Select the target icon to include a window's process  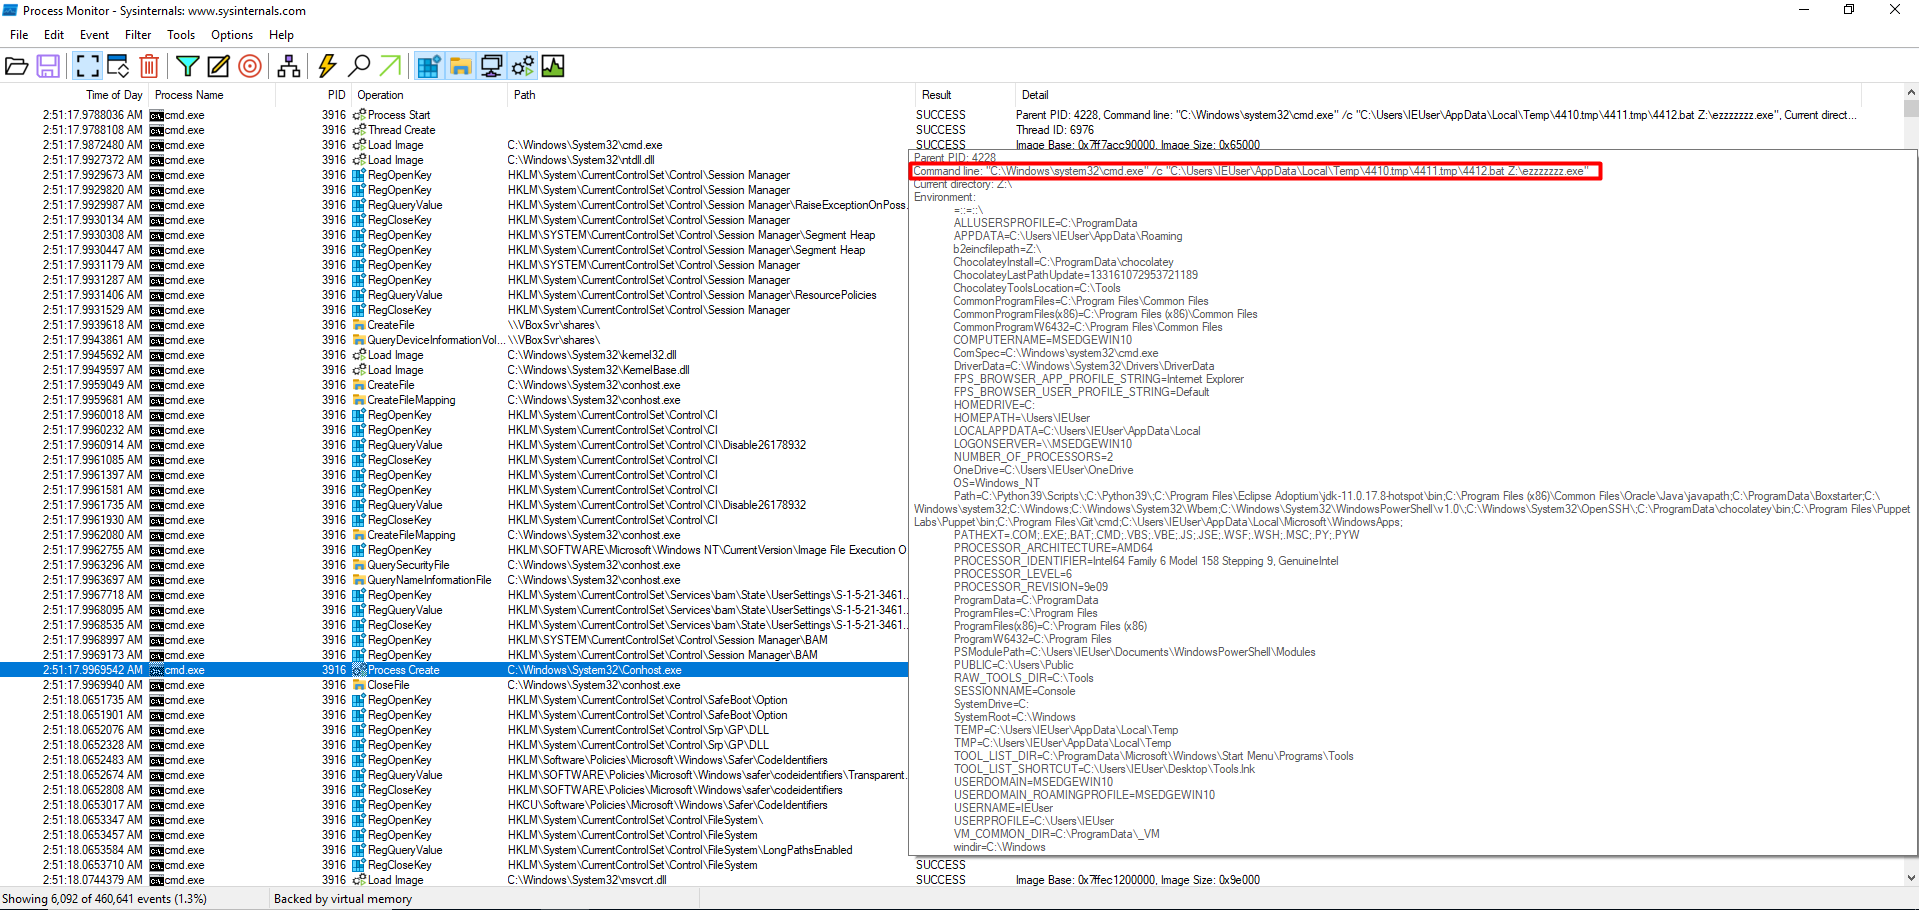250,66
